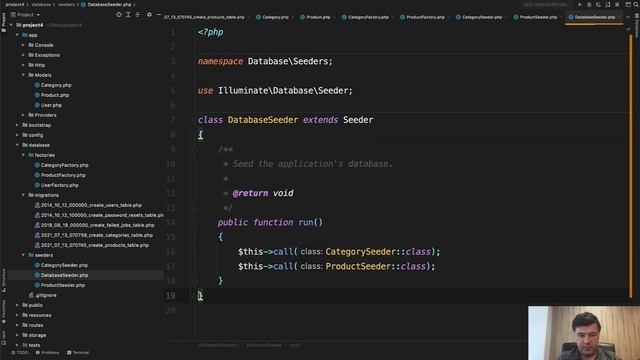Open ProductFactory.php in project tree
Image resolution: width=640 pixels, height=360 pixels.
(63, 175)
